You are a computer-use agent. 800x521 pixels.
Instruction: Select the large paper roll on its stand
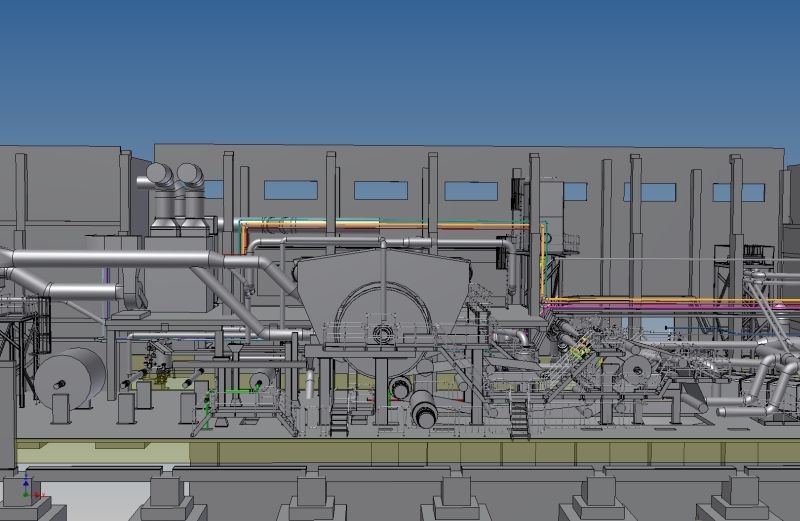[69, 379]
